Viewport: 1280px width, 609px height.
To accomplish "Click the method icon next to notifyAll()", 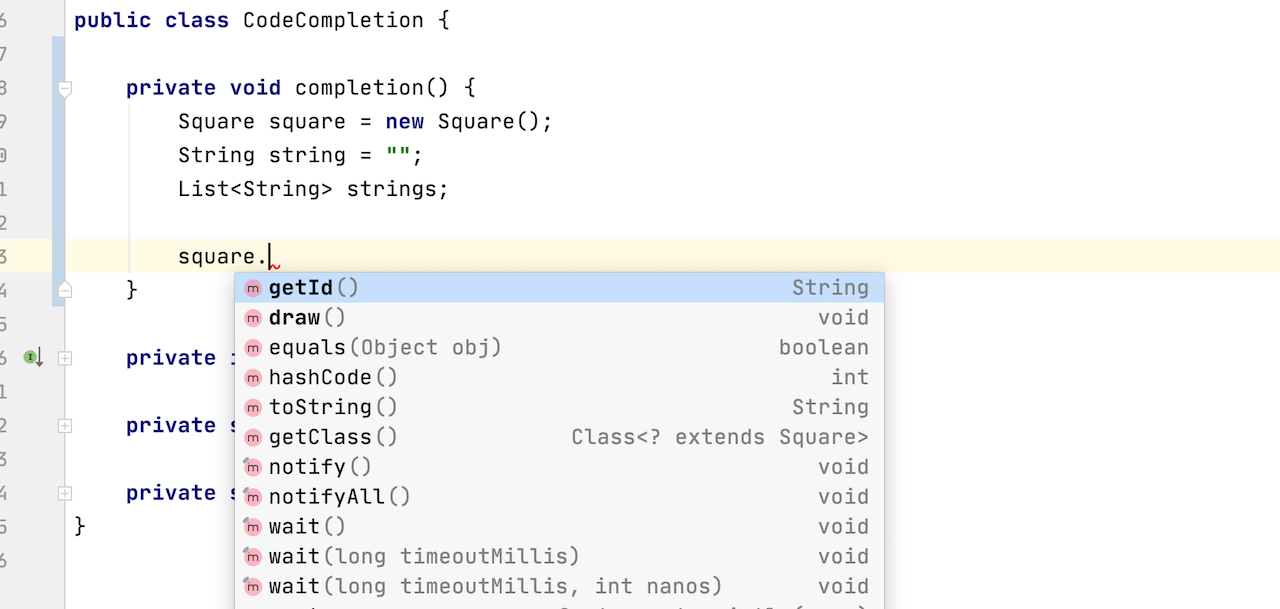I will pyautogui.click(x=253, y=497).
